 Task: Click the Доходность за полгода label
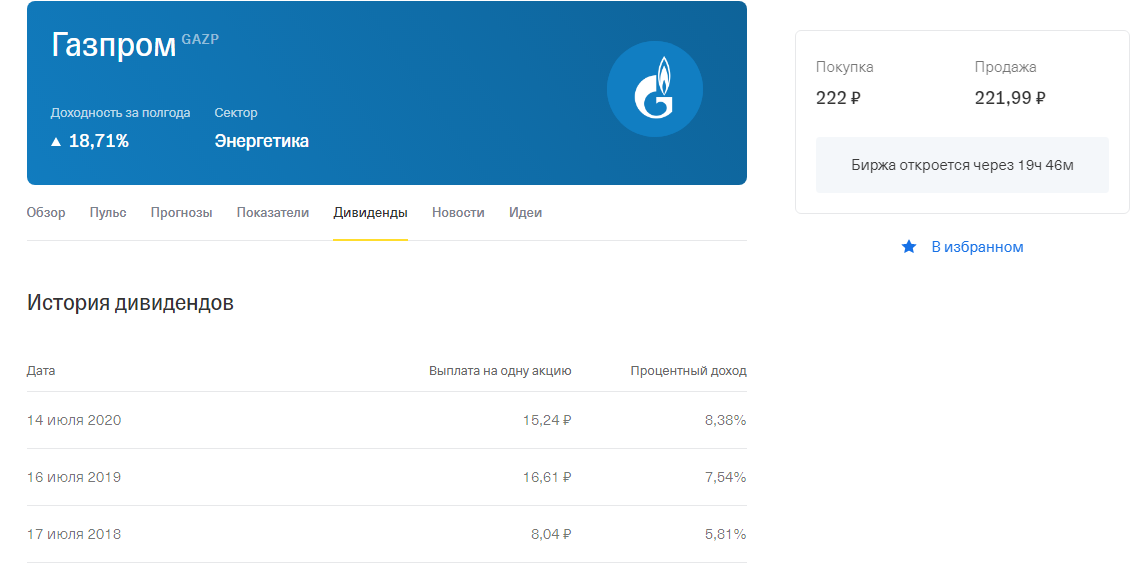click(120, 113)
